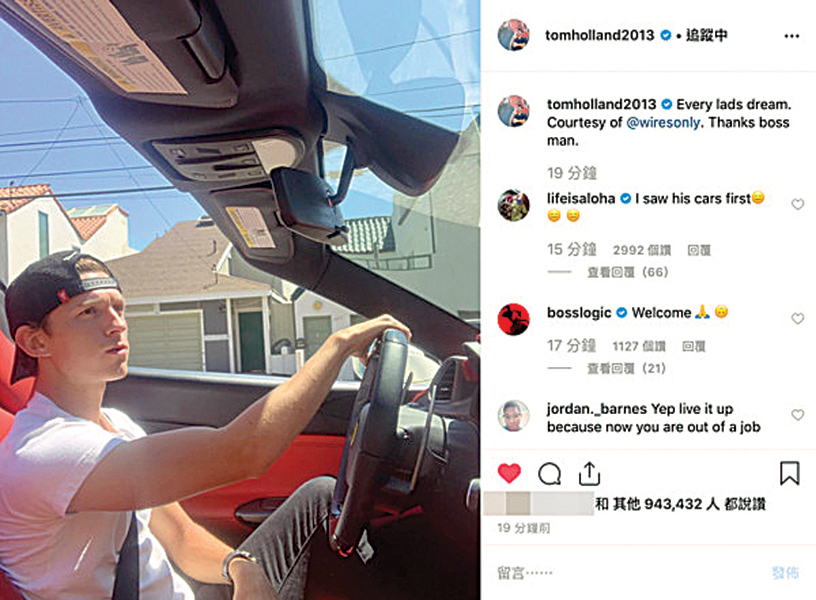
Task: Expand the 66 replies under the lifeisaloha comment
Action: click(x=628, y=272)
